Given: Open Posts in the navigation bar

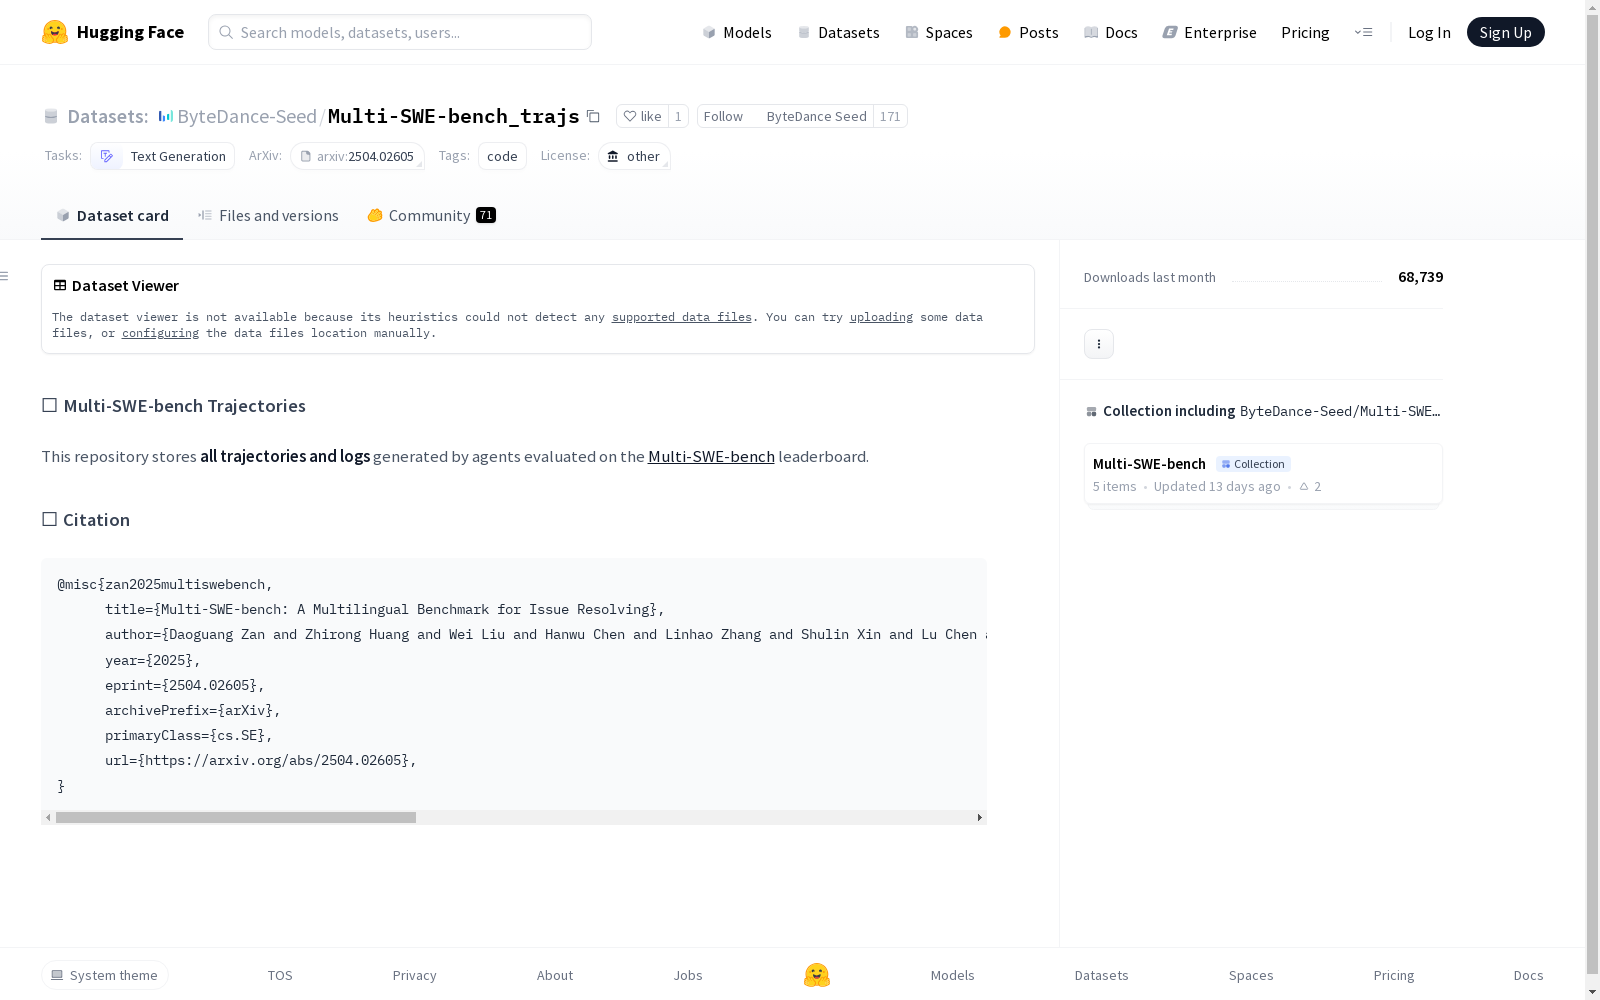Looking at the screenshot, I should click(x=1028, y=32).
